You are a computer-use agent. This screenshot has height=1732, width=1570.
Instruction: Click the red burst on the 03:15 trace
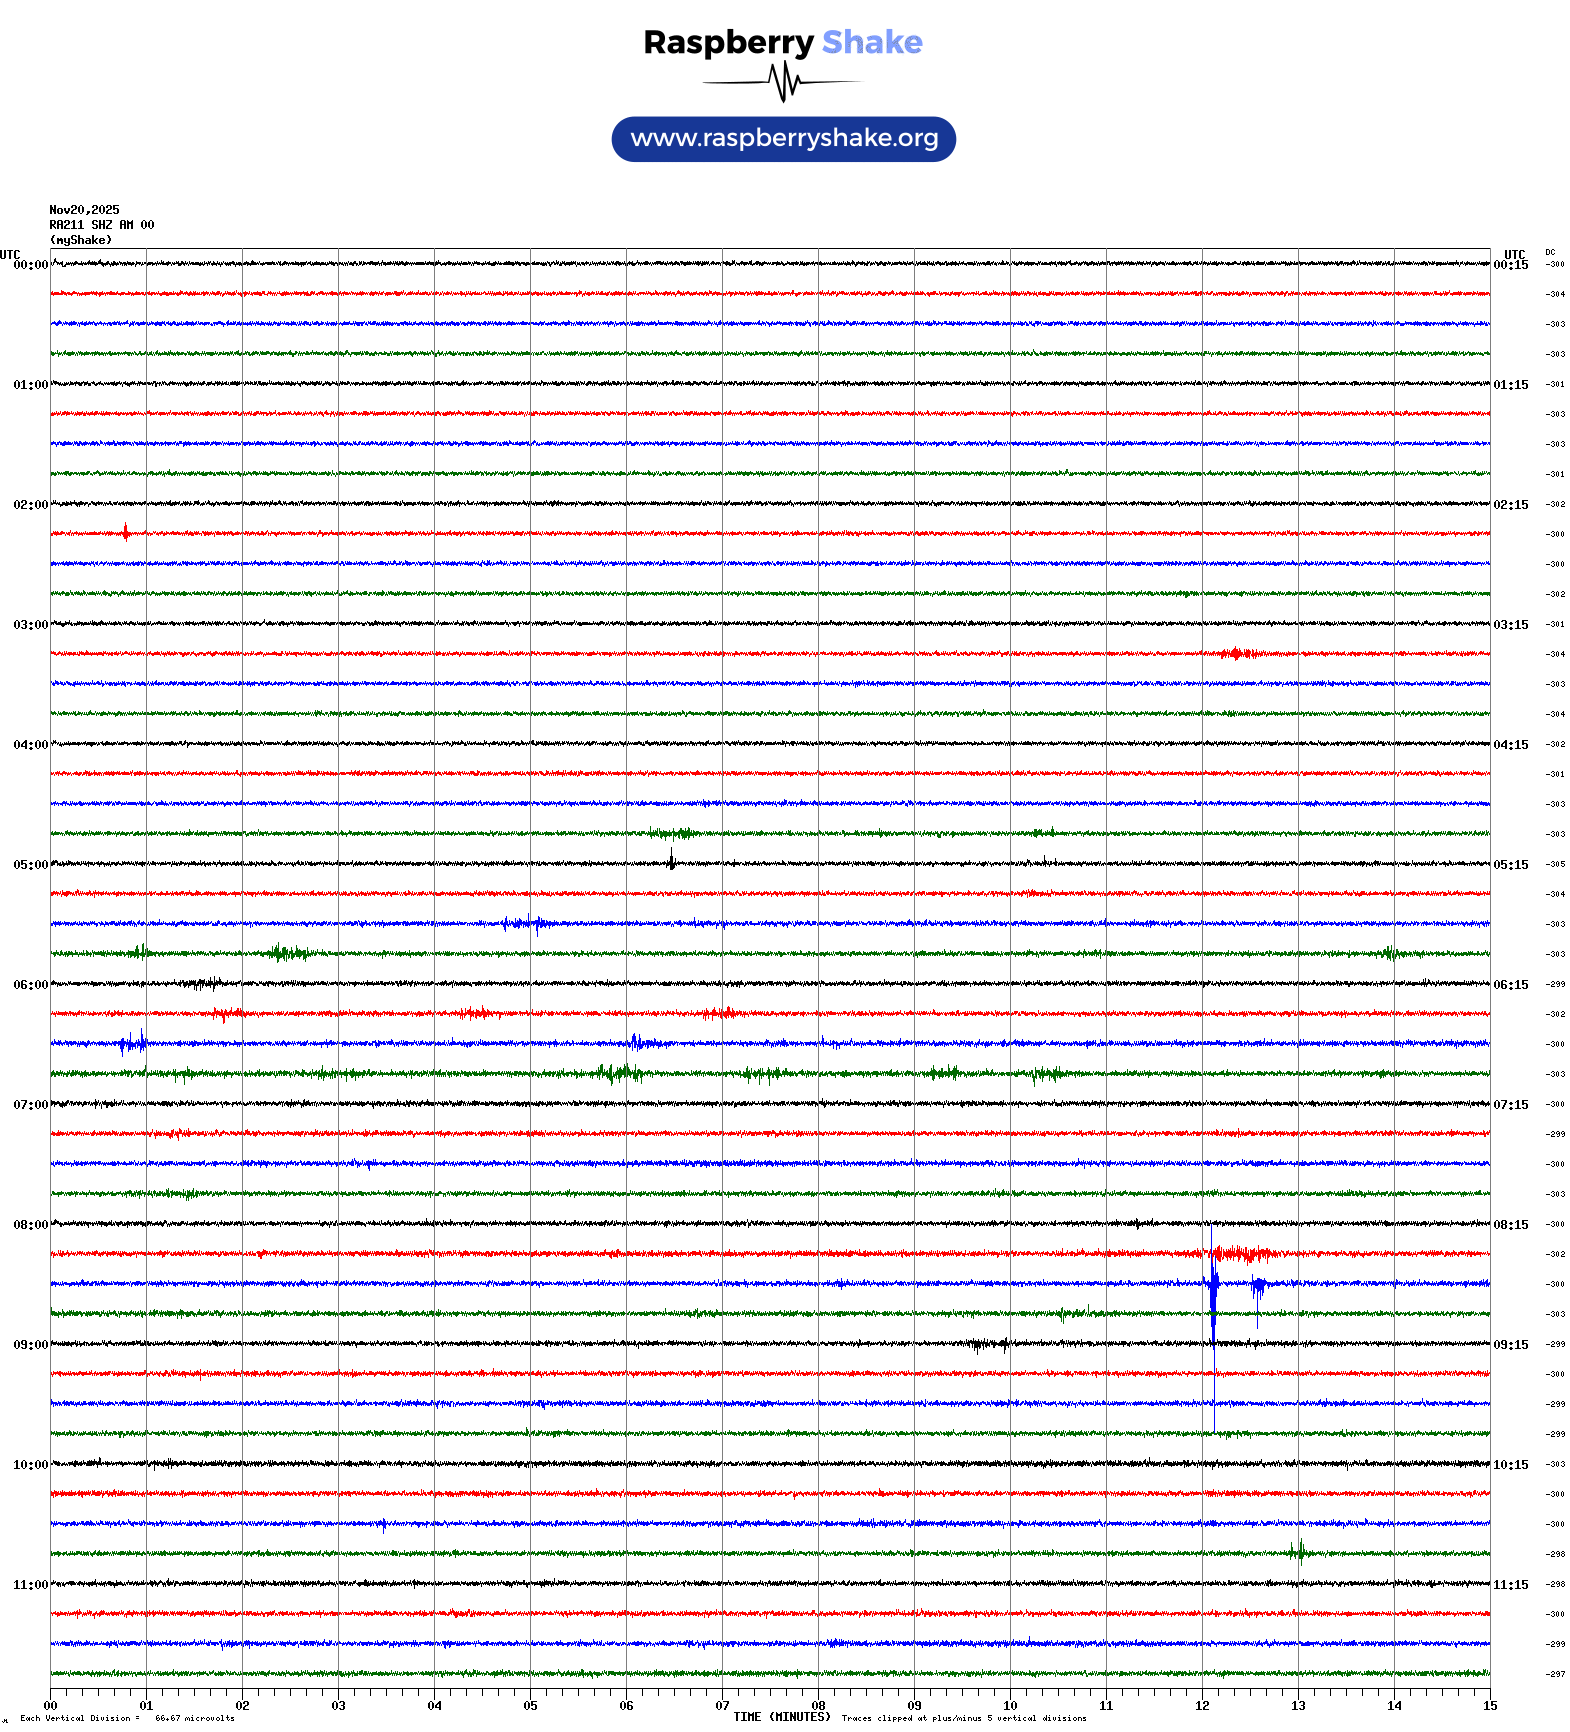(x=1237, y=653)
